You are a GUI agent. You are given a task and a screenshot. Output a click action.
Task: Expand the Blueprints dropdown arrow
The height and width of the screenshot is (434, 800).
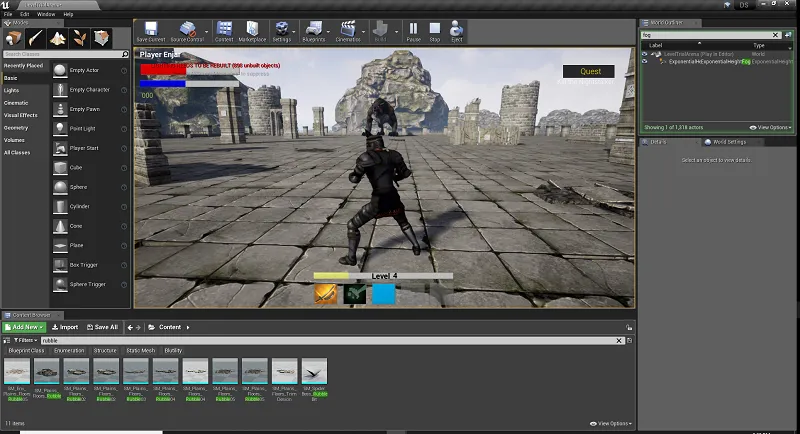(x=328, y=32)
